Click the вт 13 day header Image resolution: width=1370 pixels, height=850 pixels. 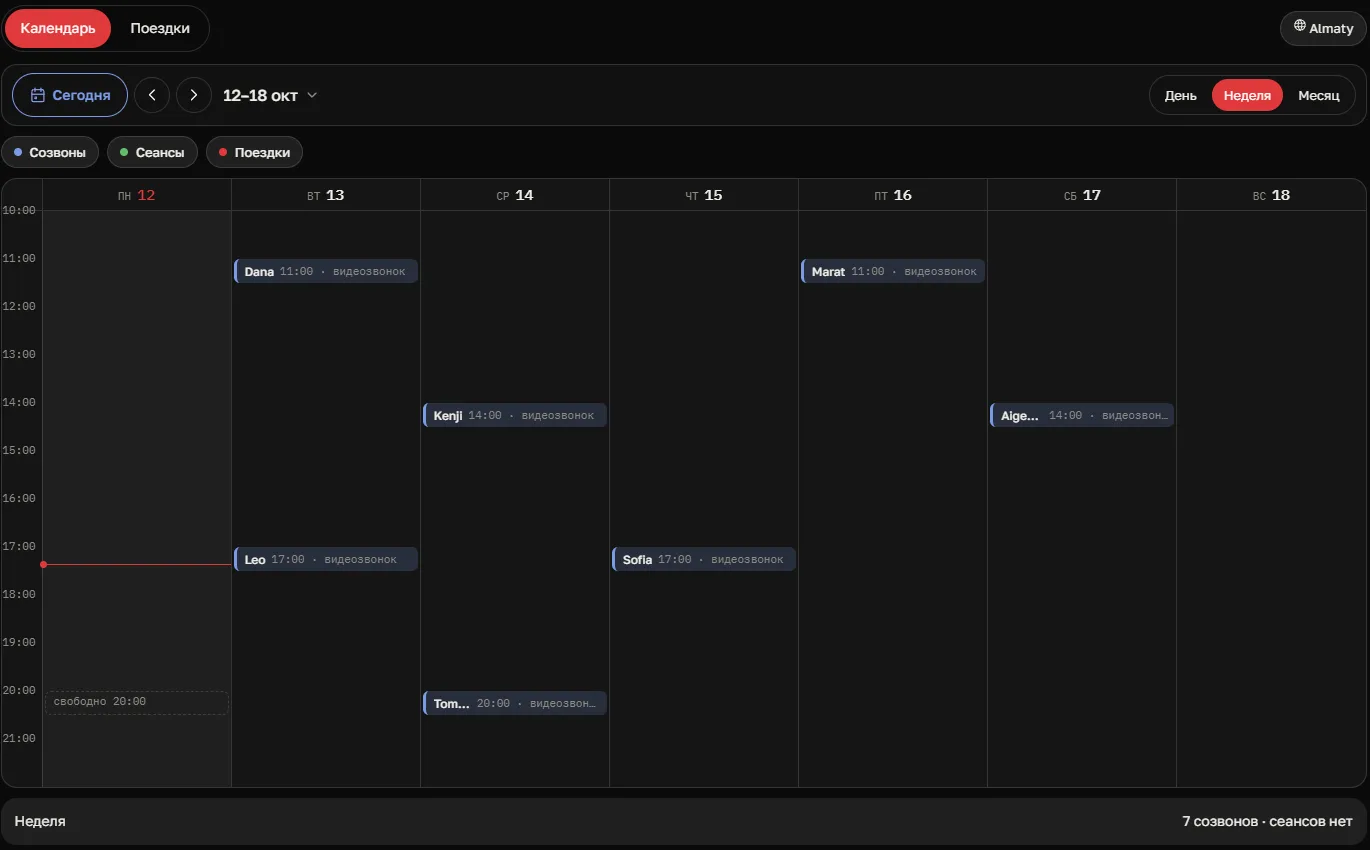point(326,195)
